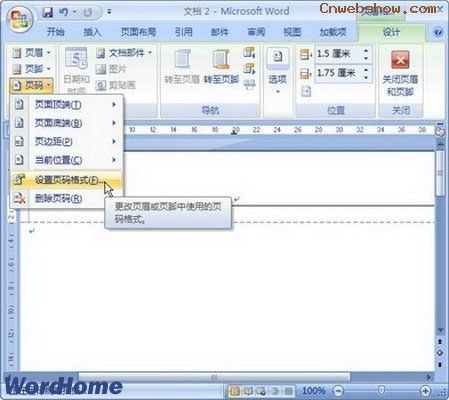Open the Options (选项) dropdown
449x400 pixels.
tap(277, 71)
